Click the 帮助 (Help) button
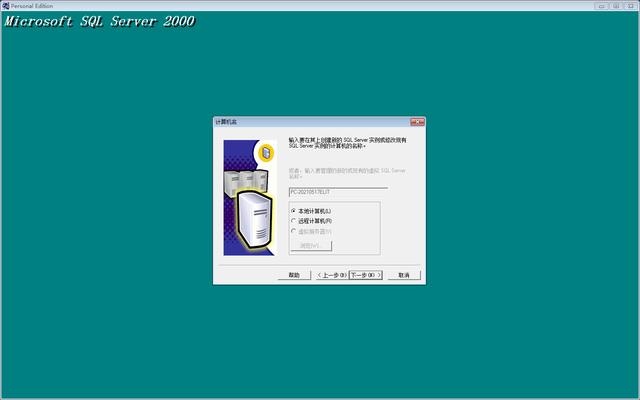The width and height of the screenshot is (640, 400). [x=294, y=275]
